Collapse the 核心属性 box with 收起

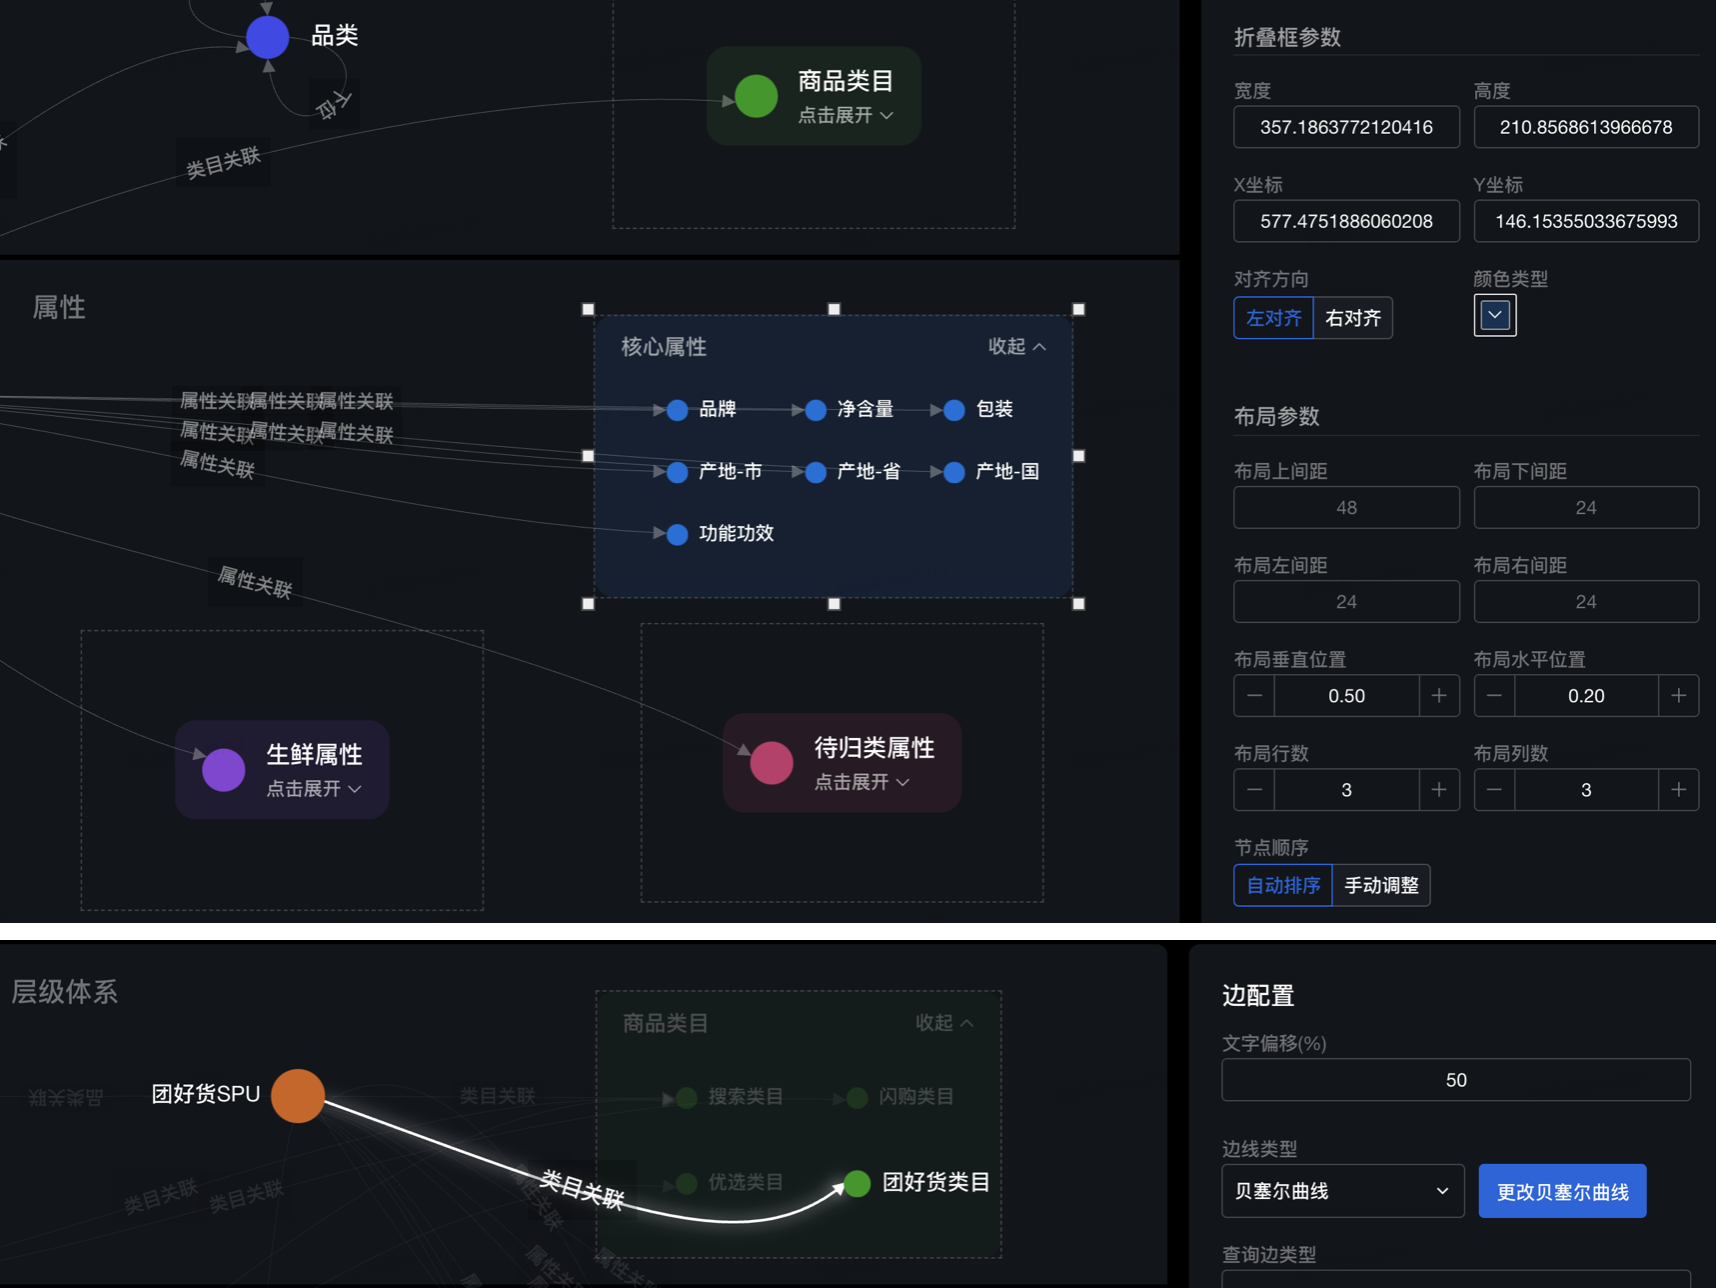(x=1017, y=346)
